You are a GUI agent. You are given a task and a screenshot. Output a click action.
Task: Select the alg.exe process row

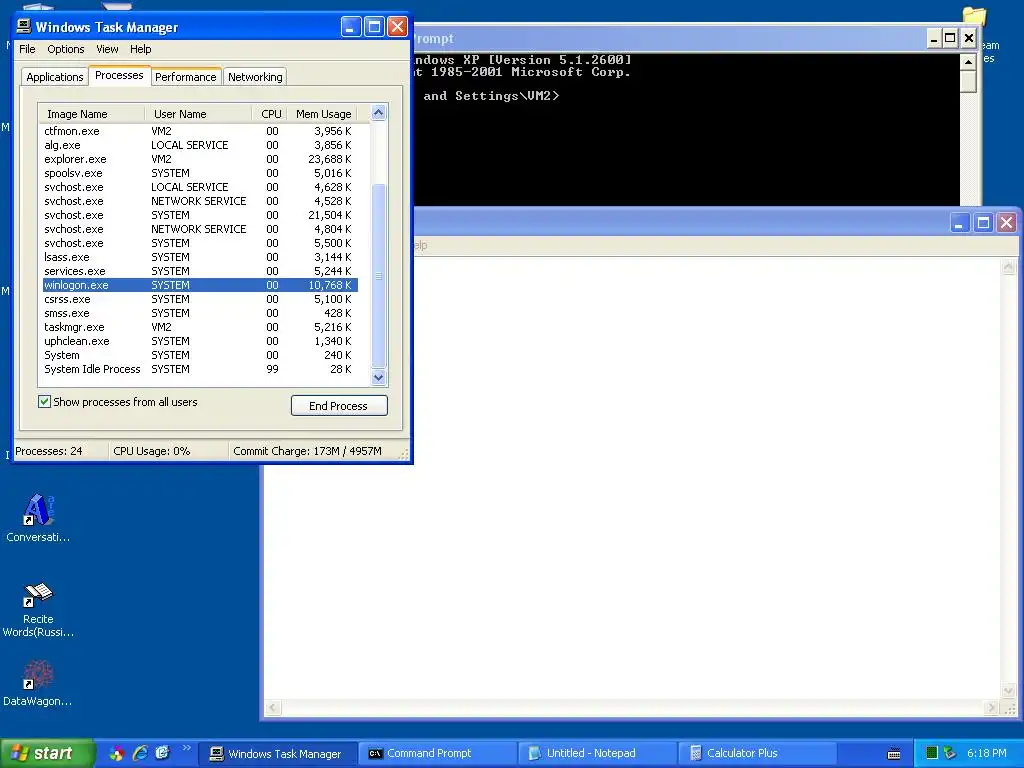pos(200,145)
